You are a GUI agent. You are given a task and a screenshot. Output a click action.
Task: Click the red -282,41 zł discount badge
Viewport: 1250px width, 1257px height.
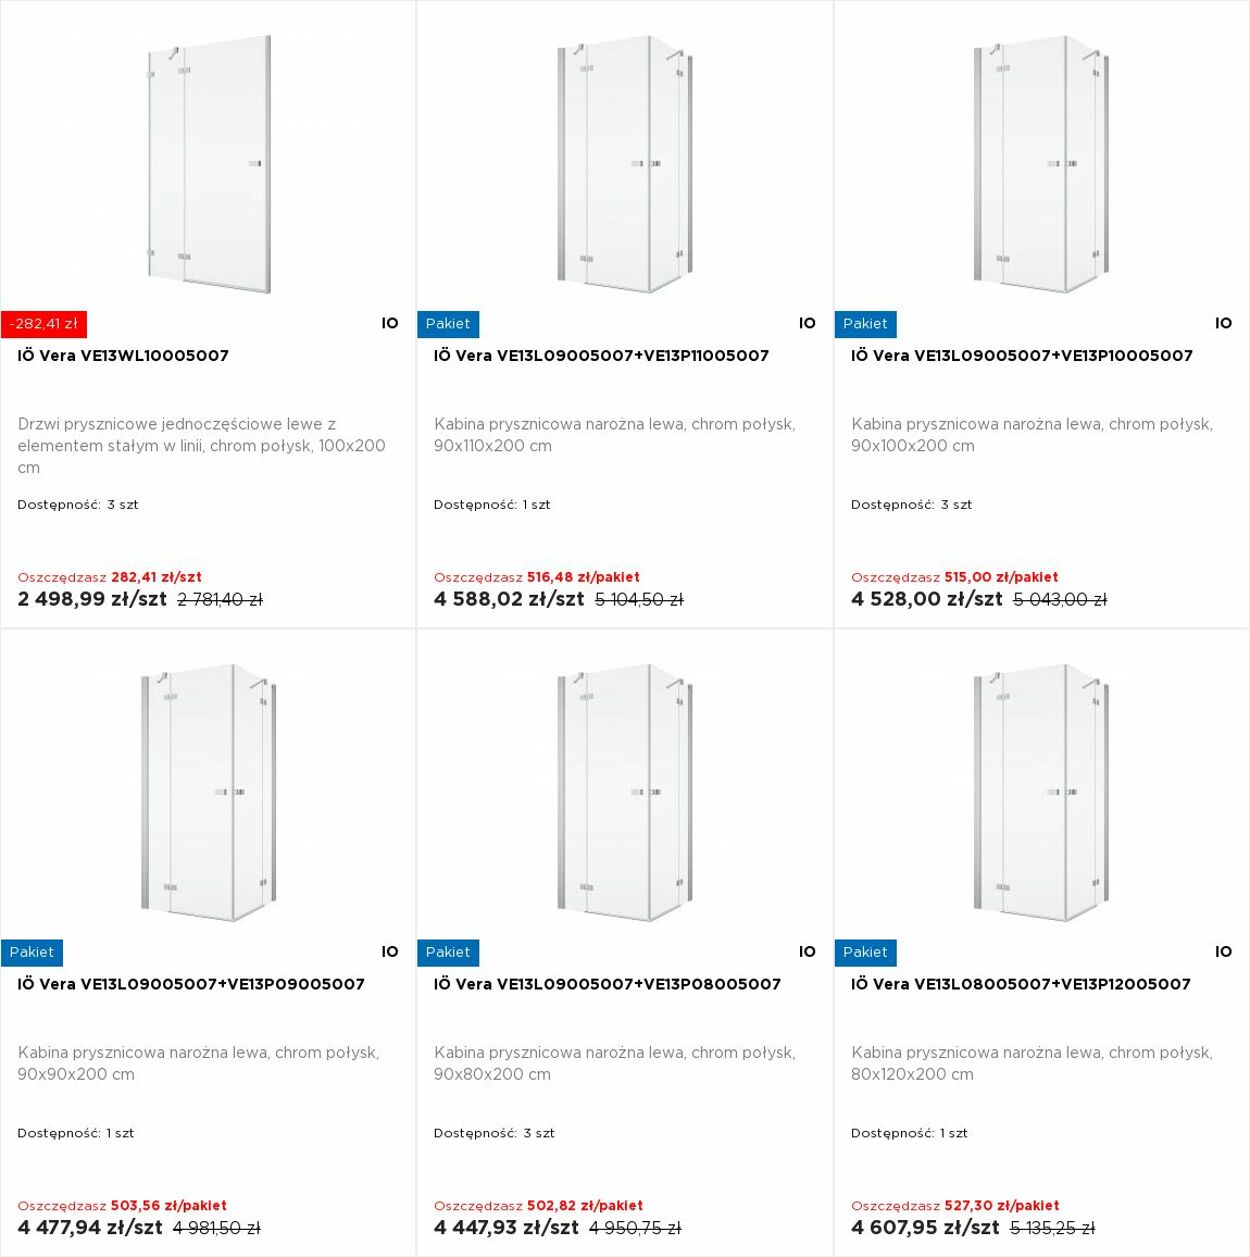pos(44,324)
